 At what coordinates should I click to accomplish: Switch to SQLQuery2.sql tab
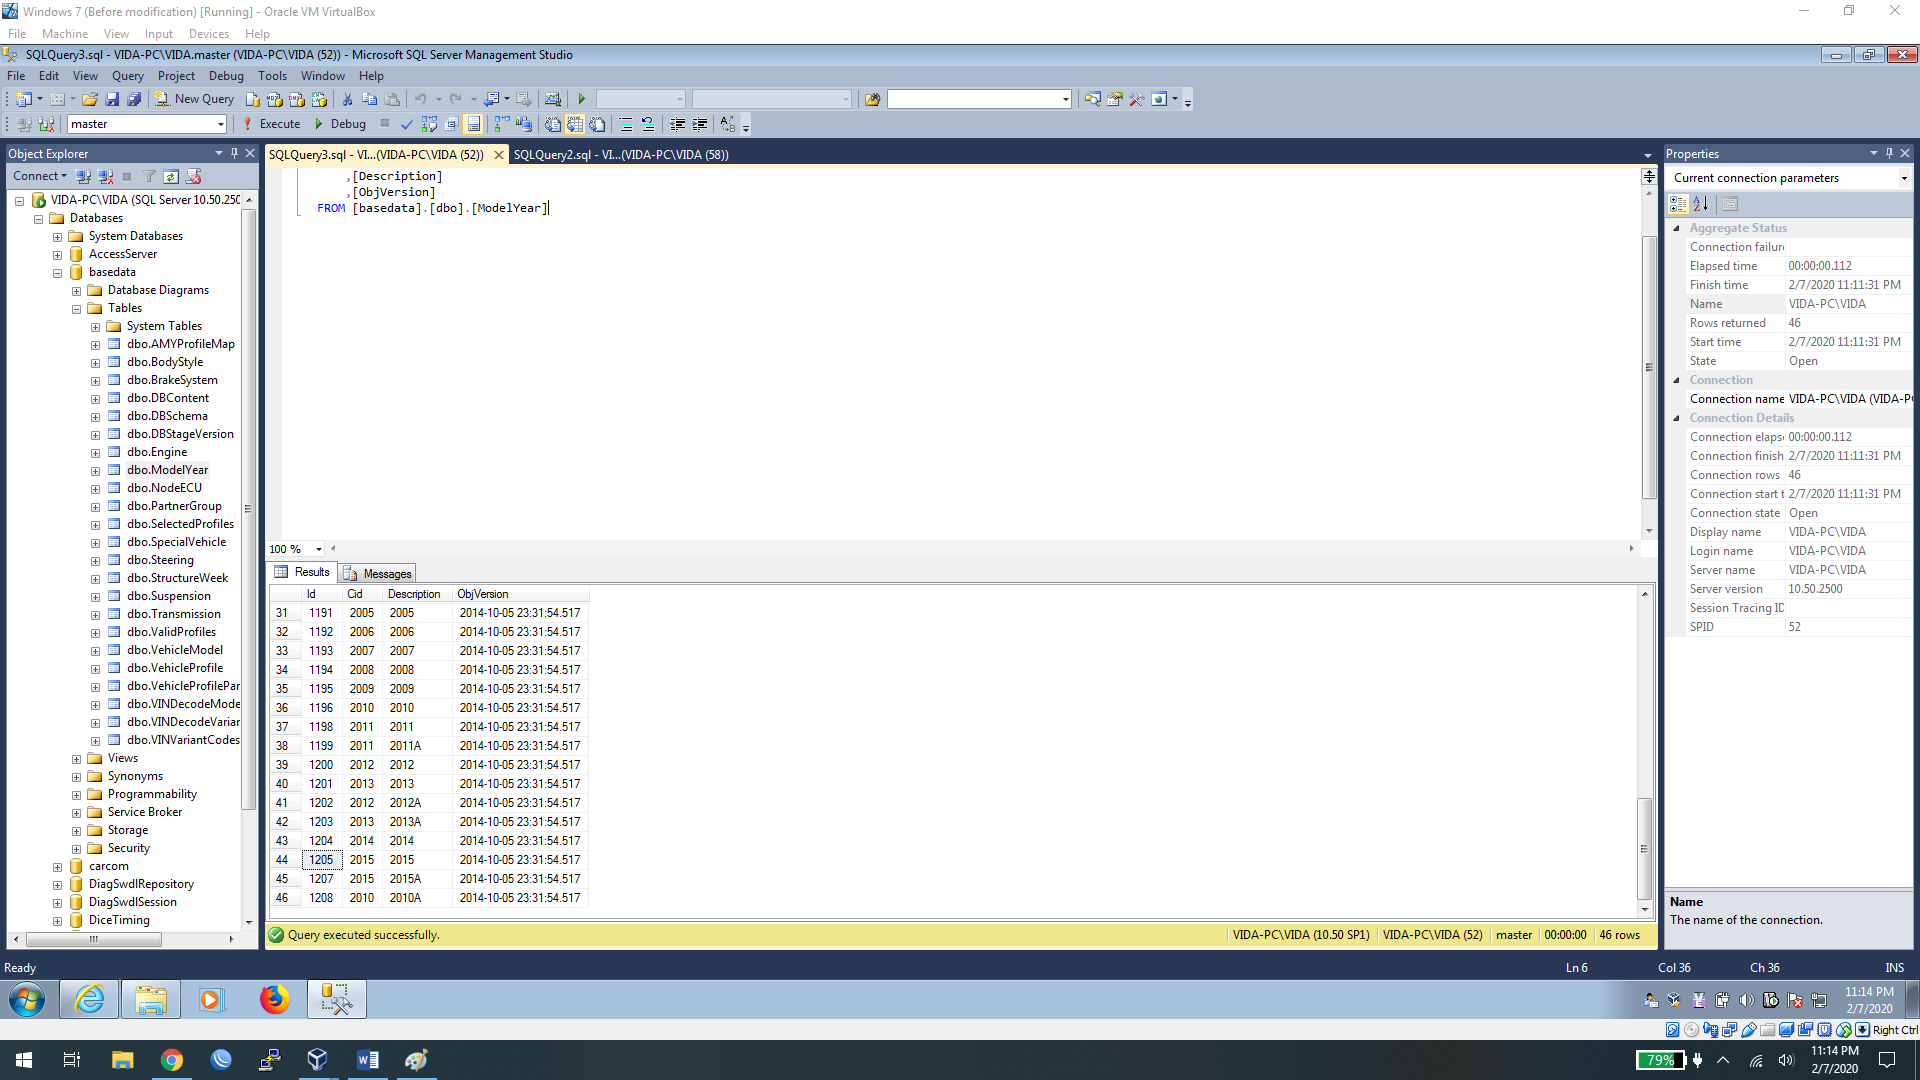click(x=620, y=155)
